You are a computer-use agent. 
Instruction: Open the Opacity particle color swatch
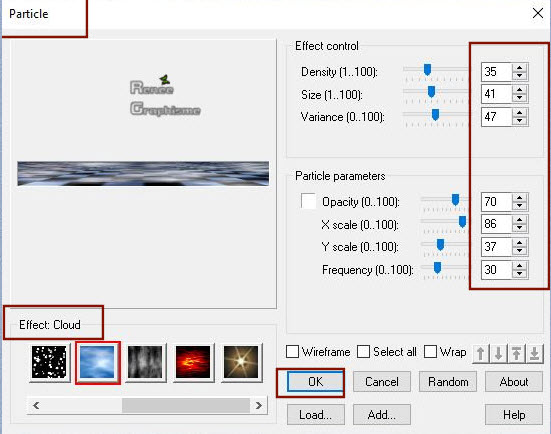pyautogui.click(x=308, y=201)
